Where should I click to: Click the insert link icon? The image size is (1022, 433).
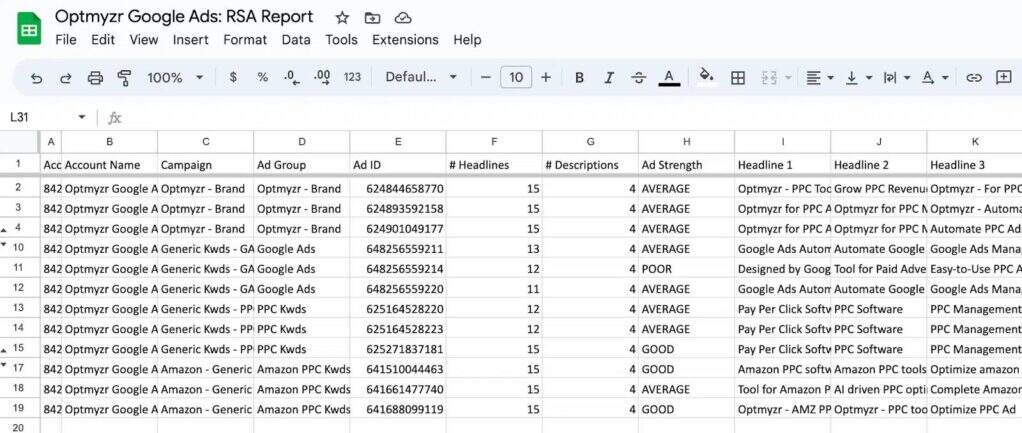click(973, 78)
